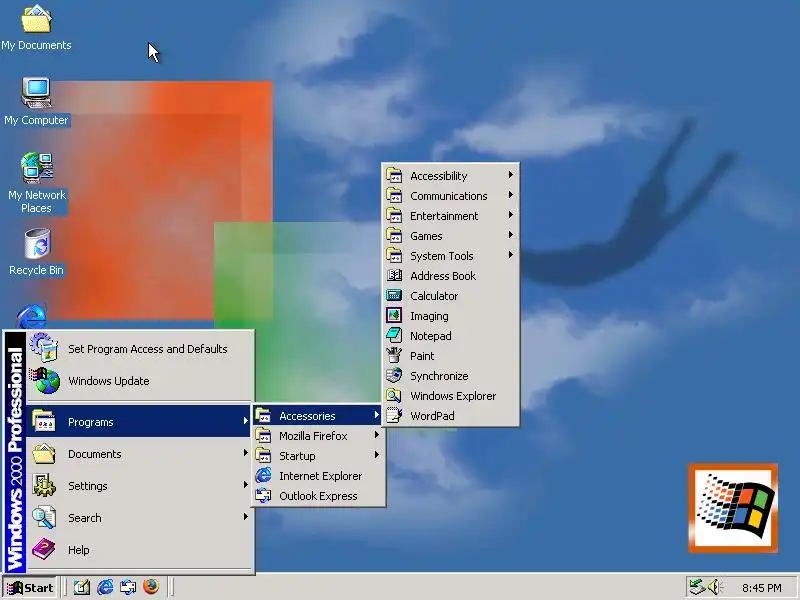The height and width of the screenshot is (600, 800).
Task: Click the Outlook Express icon in Programs
Action: coord(263,495)
